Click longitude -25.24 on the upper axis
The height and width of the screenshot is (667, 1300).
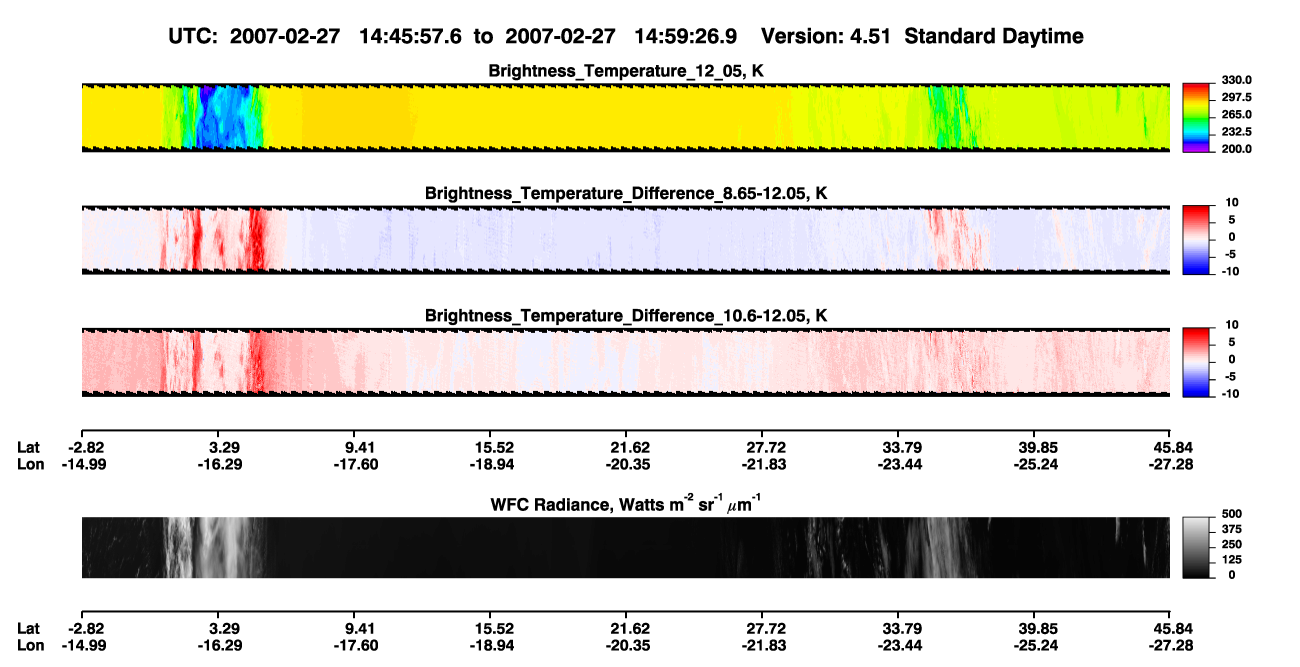click(1035, 464)
